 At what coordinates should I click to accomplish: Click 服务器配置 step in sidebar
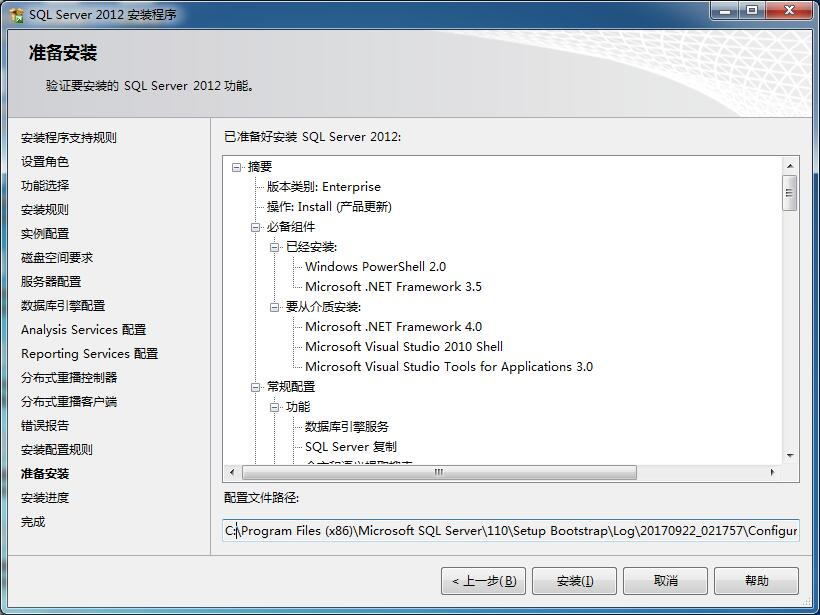[51, 282]
